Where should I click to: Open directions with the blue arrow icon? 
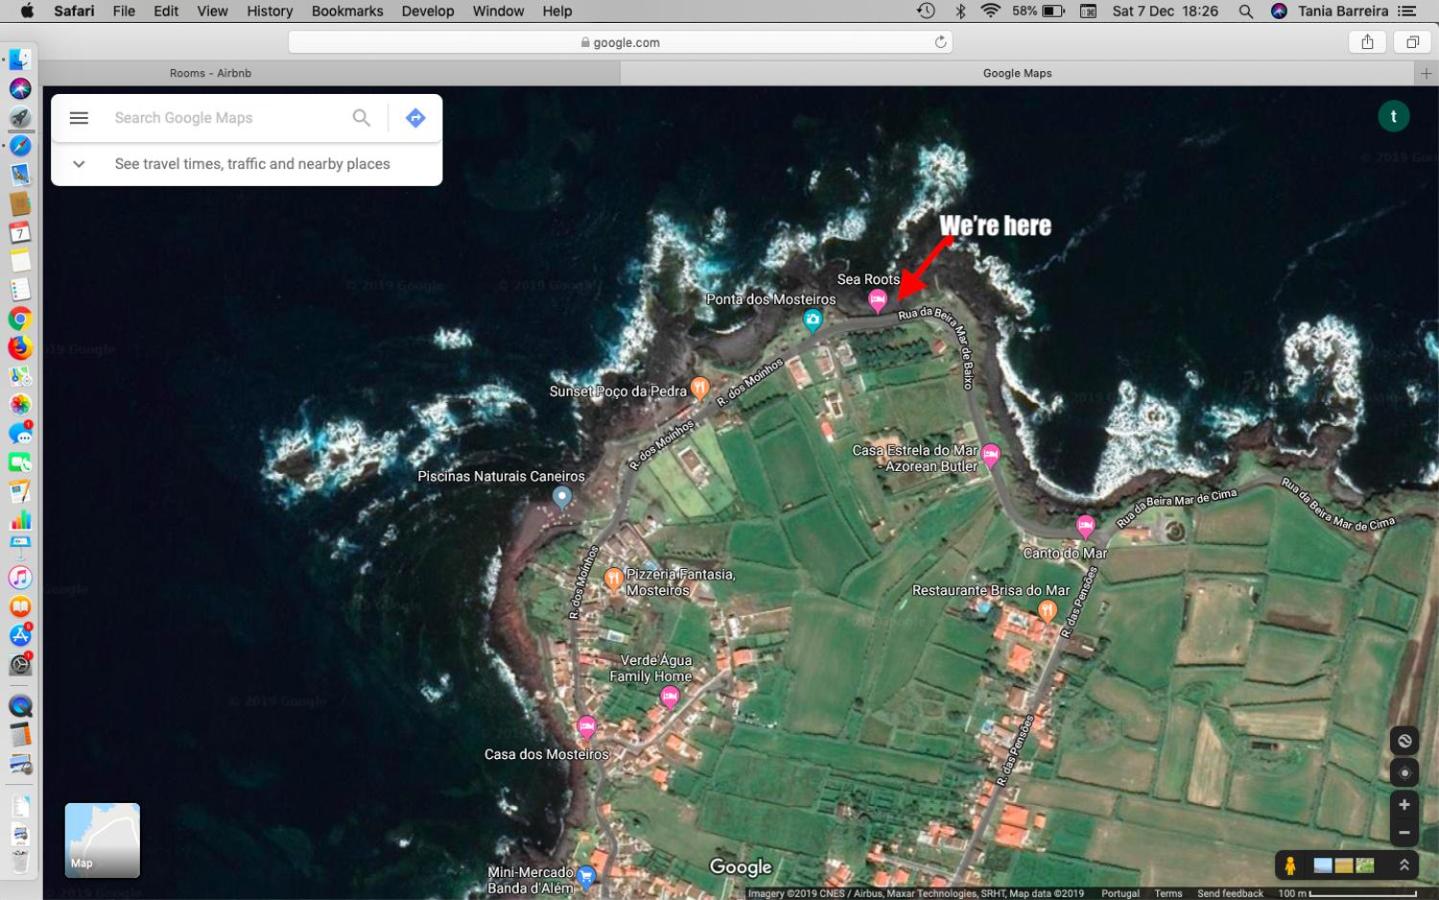415,118
